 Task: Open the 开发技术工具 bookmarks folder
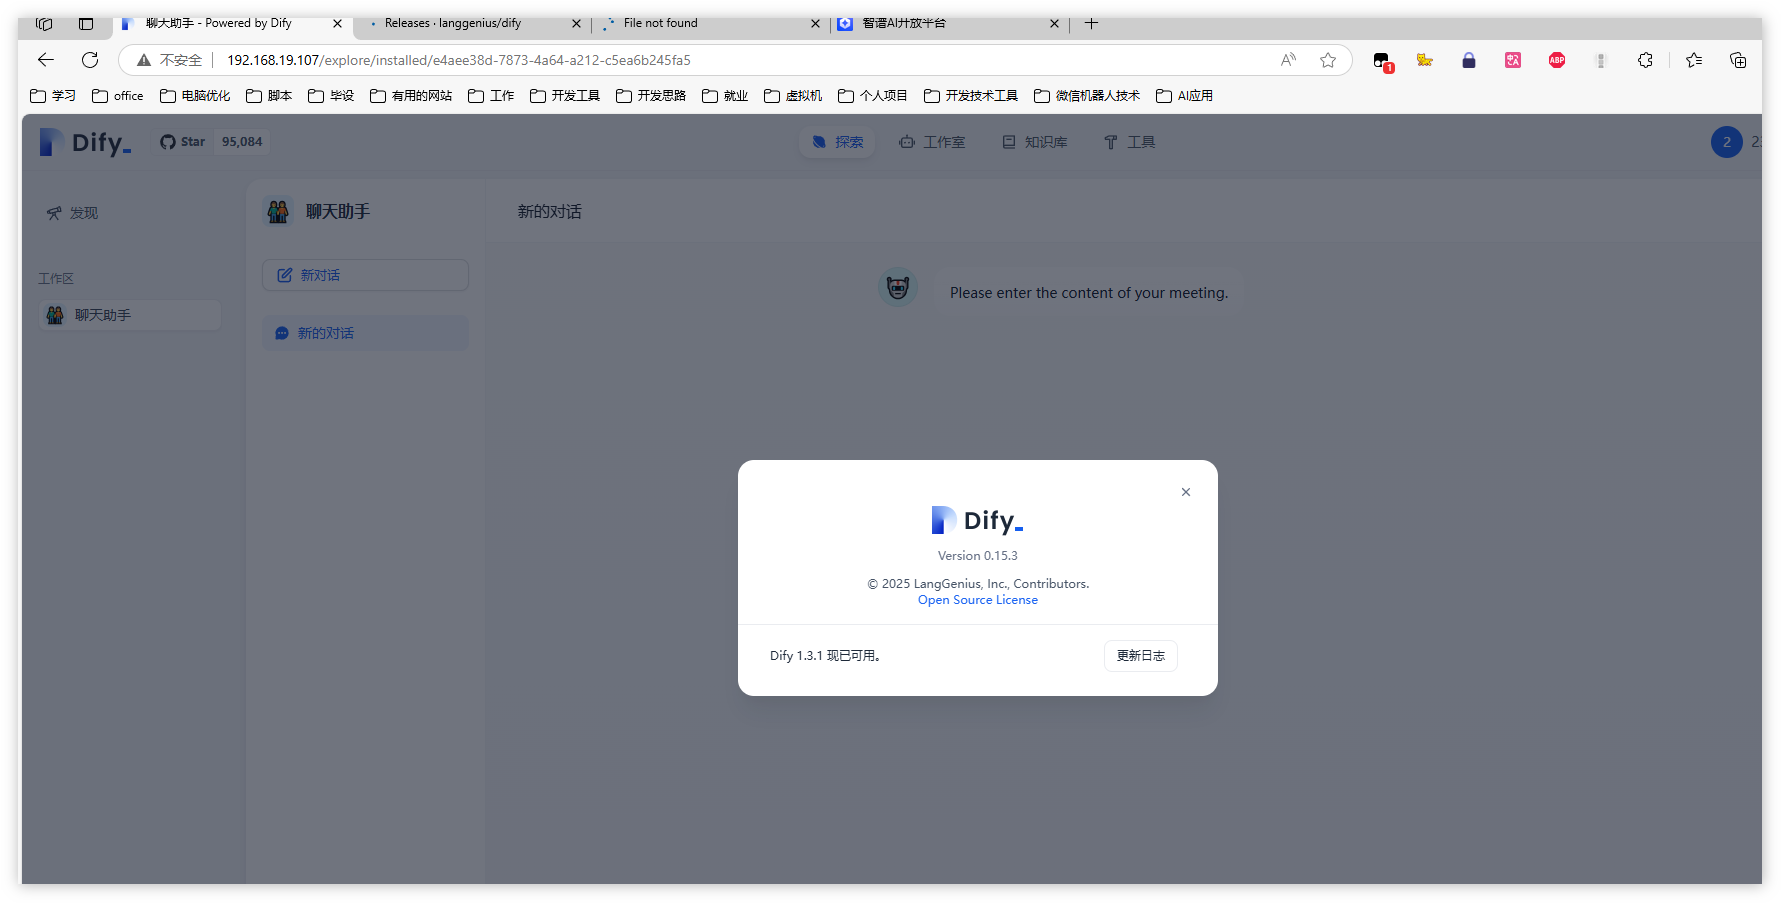point(971,96)
